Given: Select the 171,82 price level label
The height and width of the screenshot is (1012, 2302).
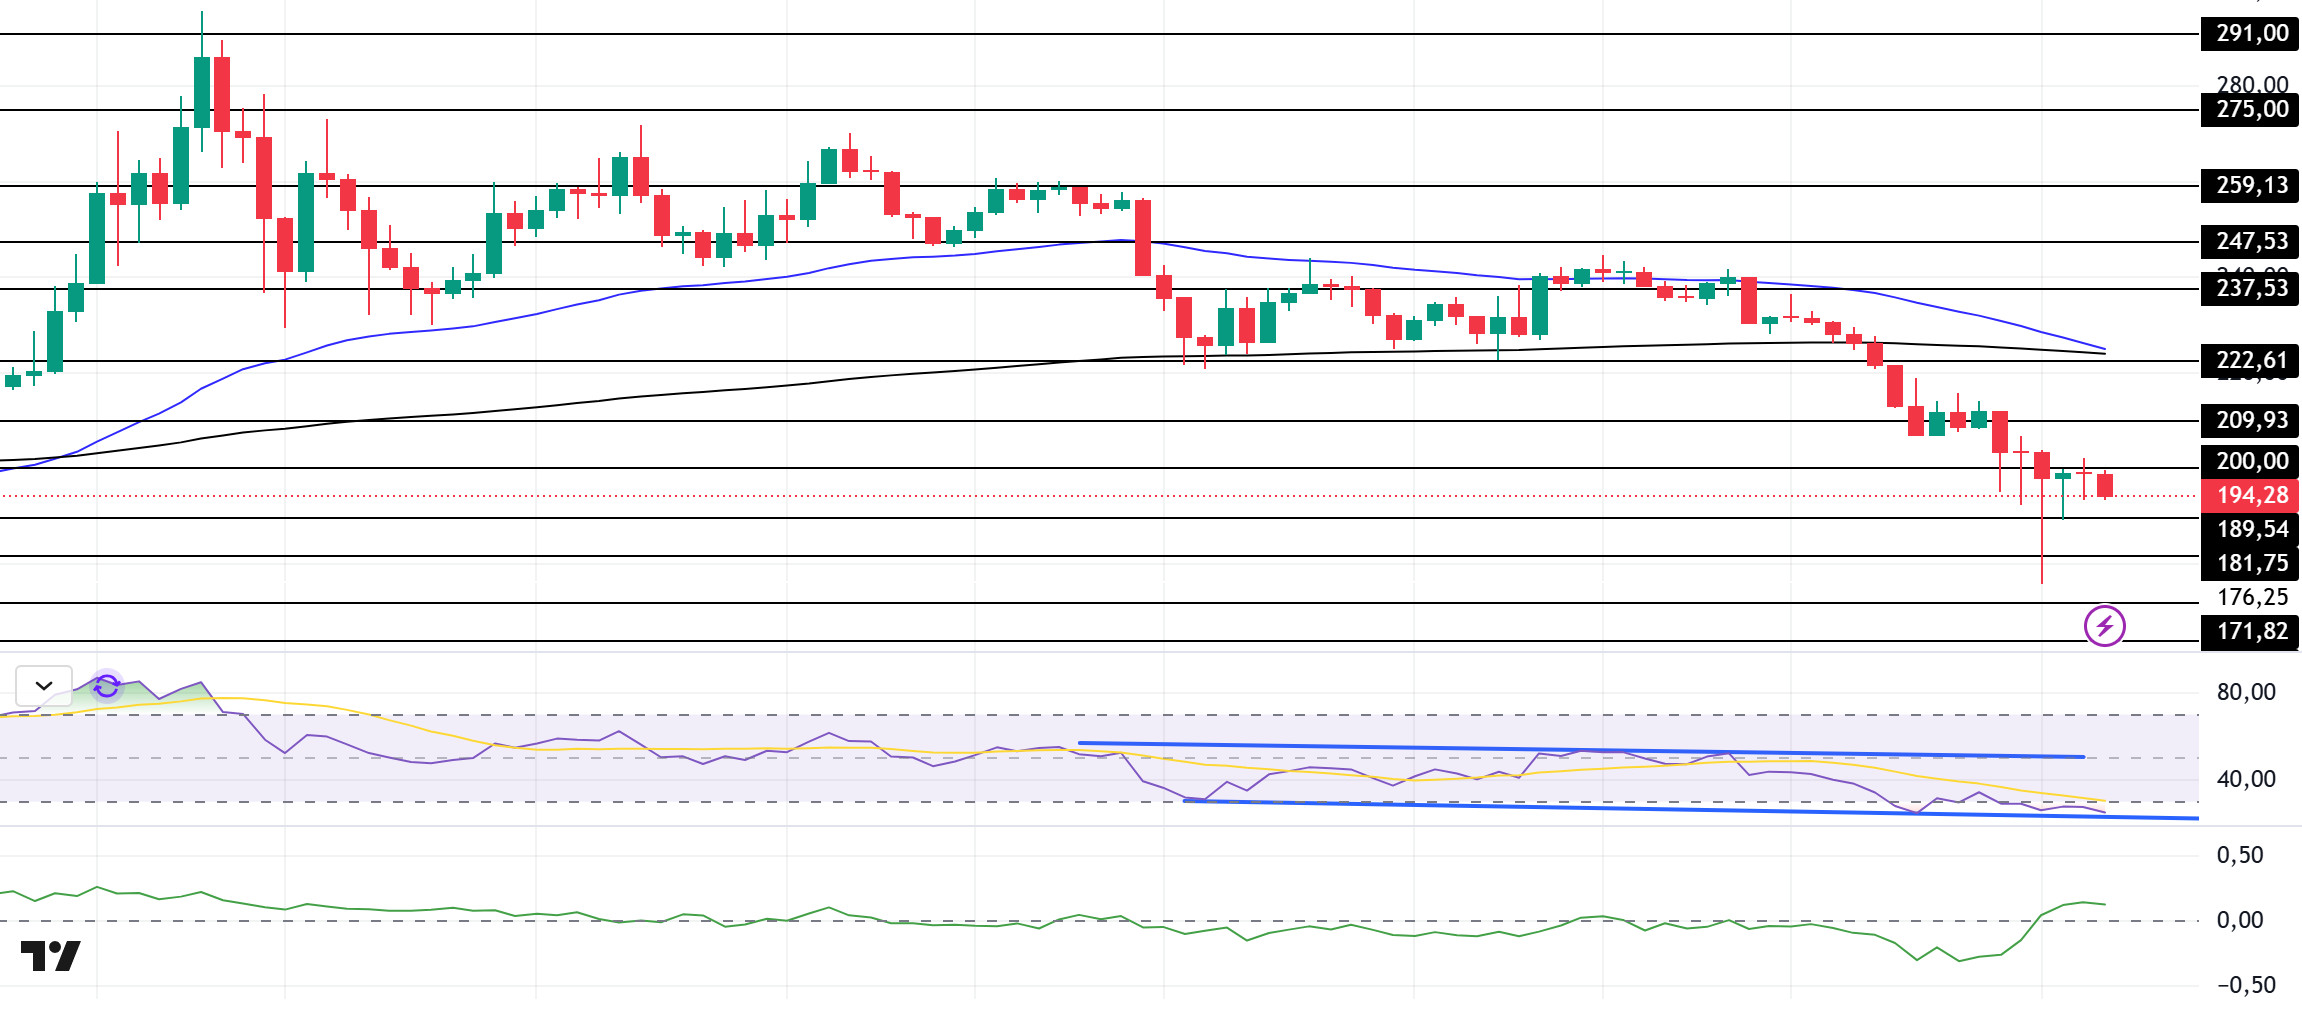Looking at the screenshot, I should (2250, 632).
